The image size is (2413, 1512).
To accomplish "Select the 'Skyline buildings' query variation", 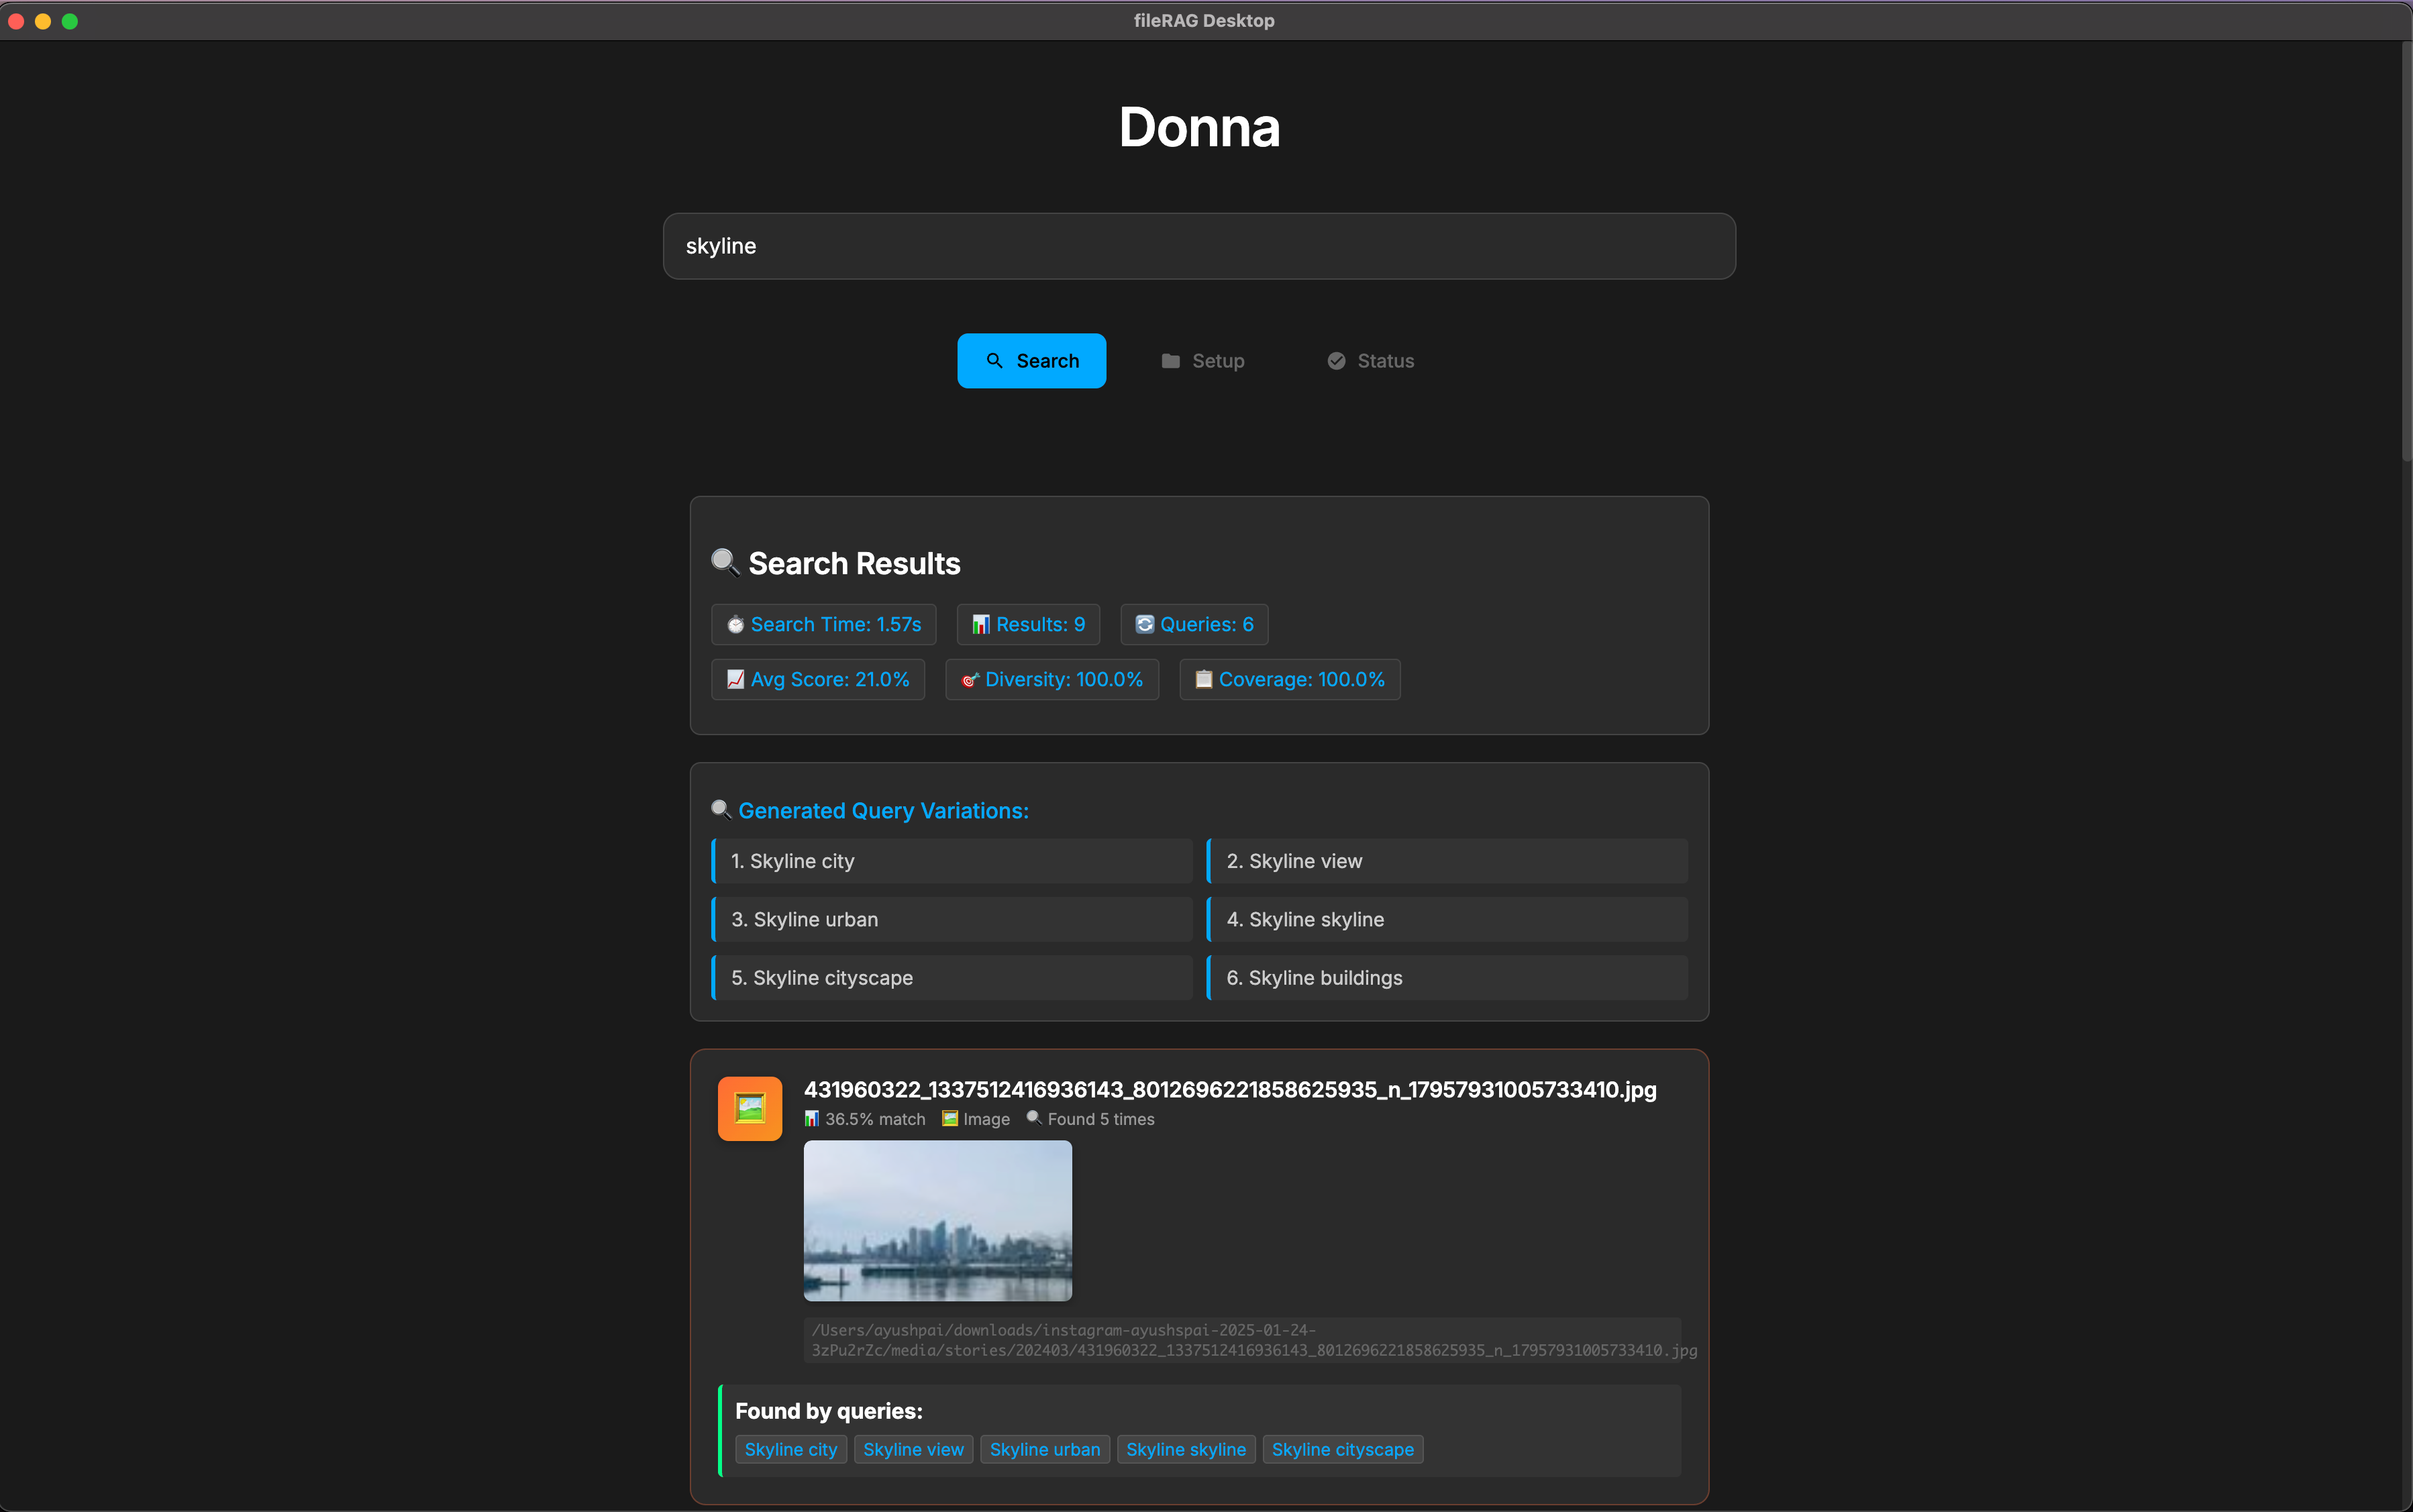I will [1447, 978].
